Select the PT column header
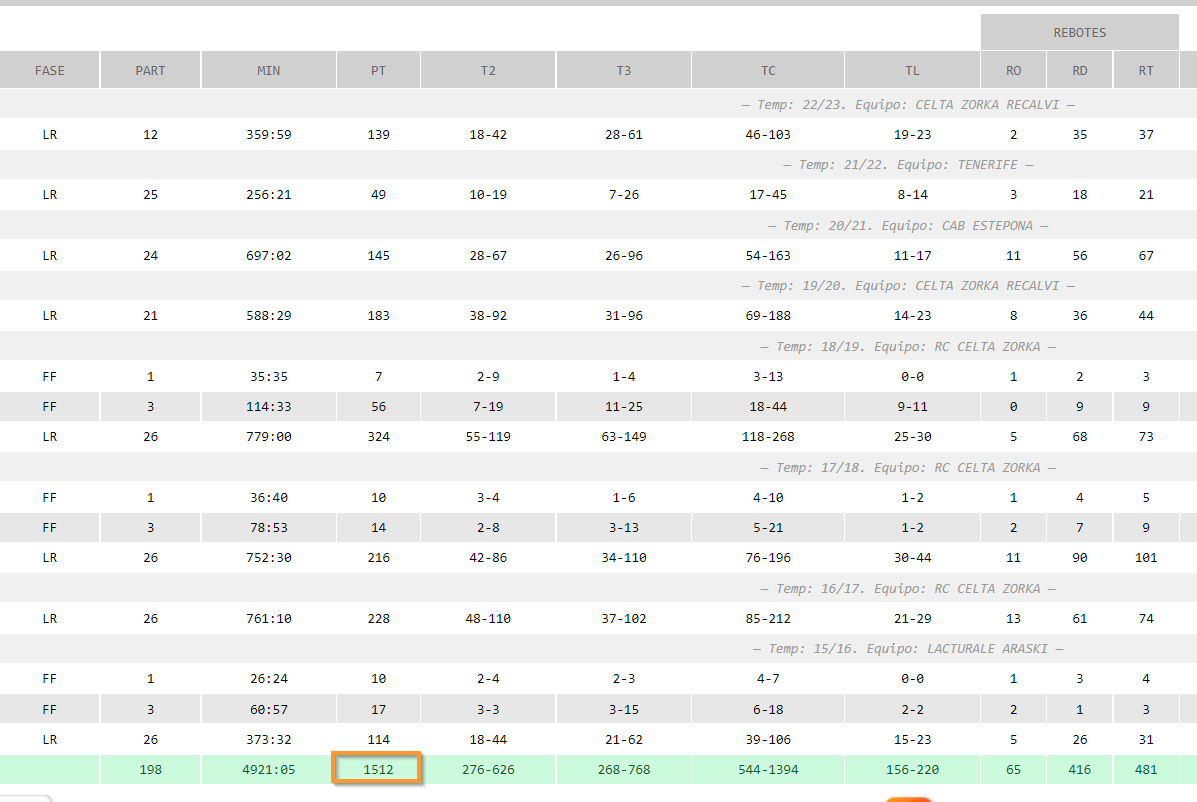 379,70
